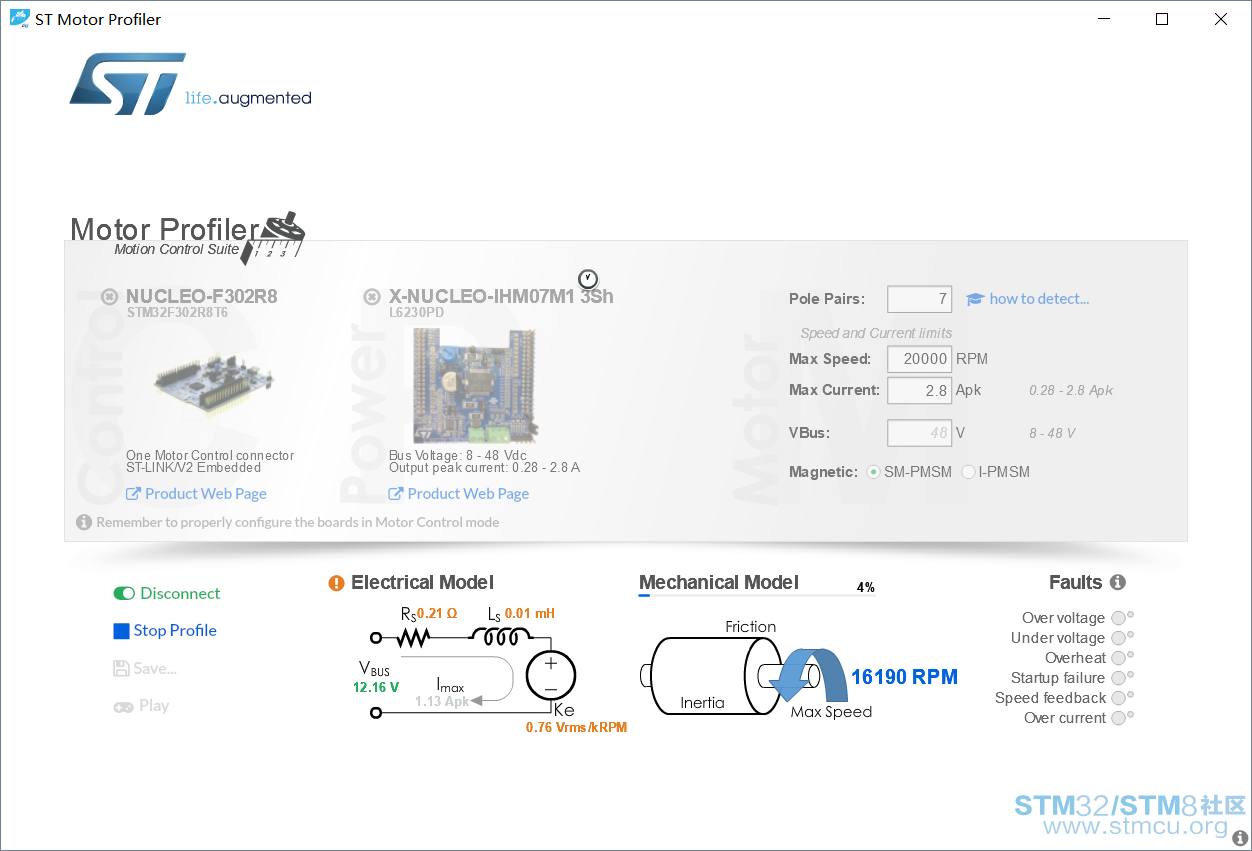Click the Rs resistor symbol

(x=412, y=637)
